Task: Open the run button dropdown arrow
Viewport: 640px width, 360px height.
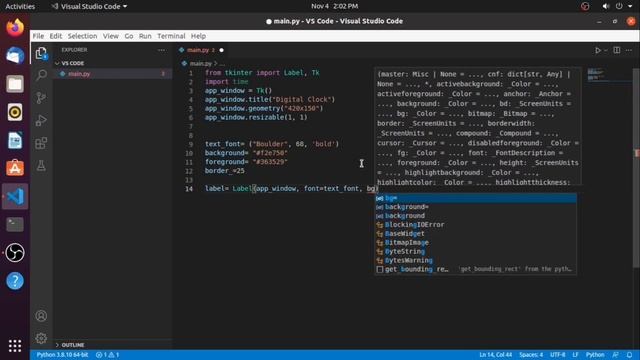Action: pos(606,50)
